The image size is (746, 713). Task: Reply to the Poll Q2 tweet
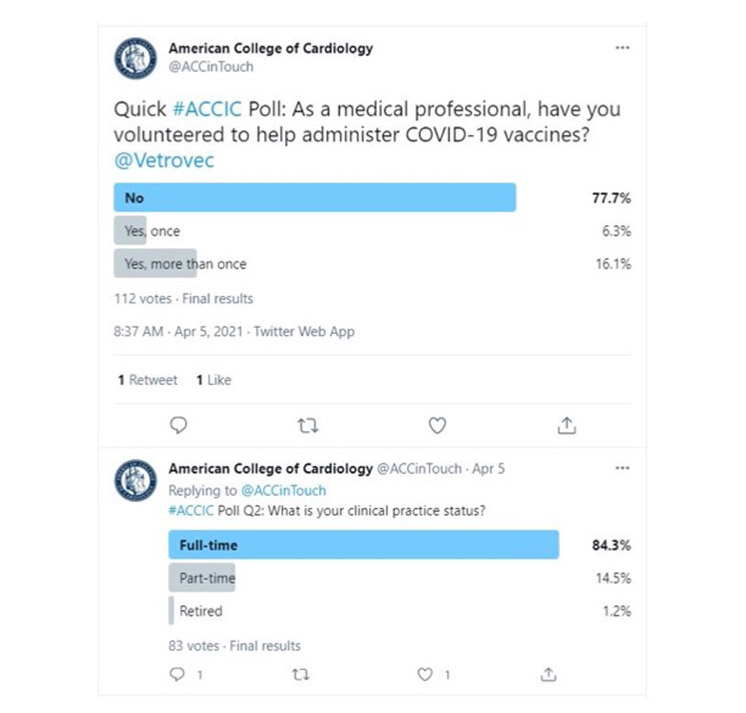(179, 675)
